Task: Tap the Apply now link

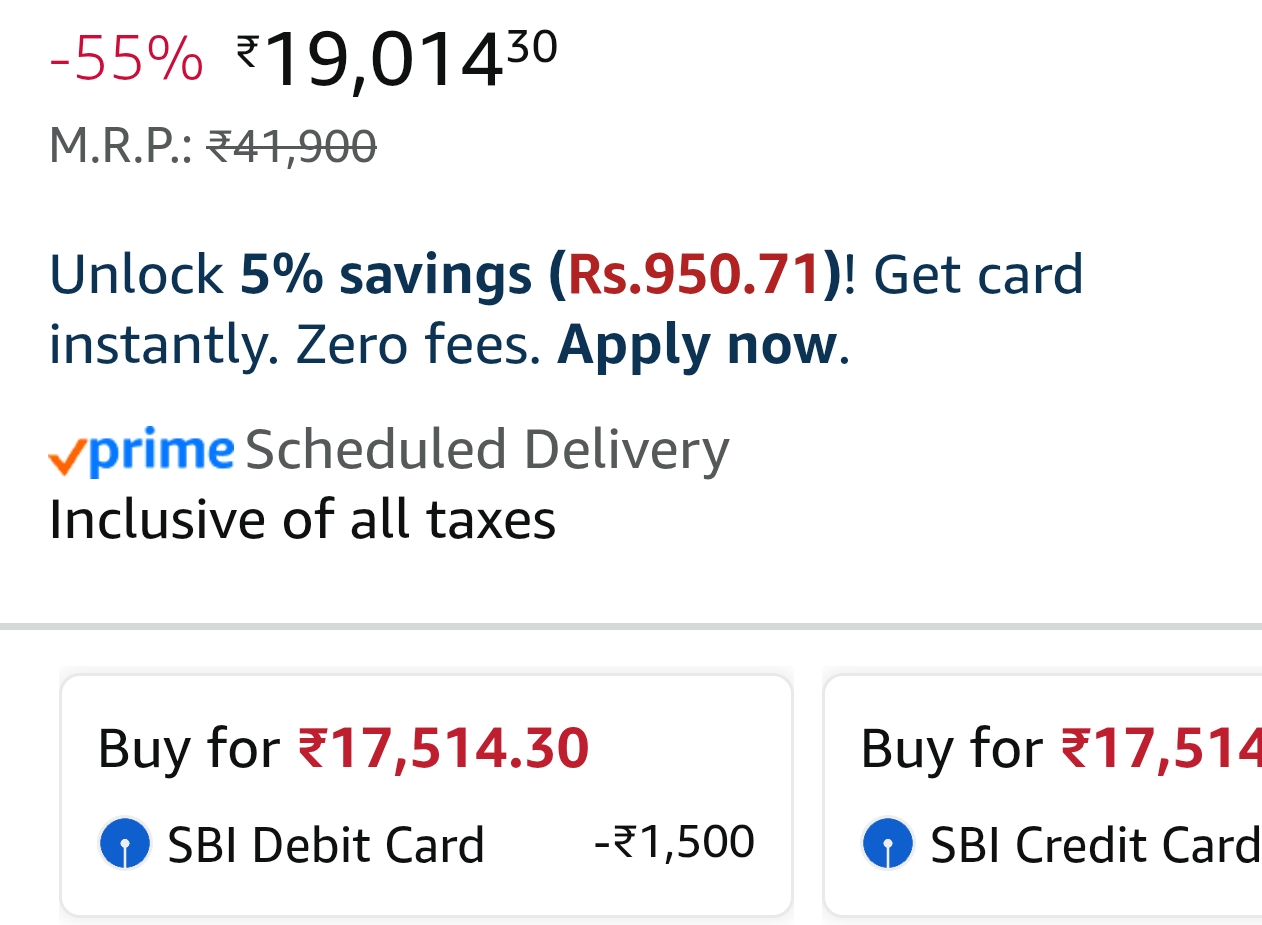Action: (696, 345)
